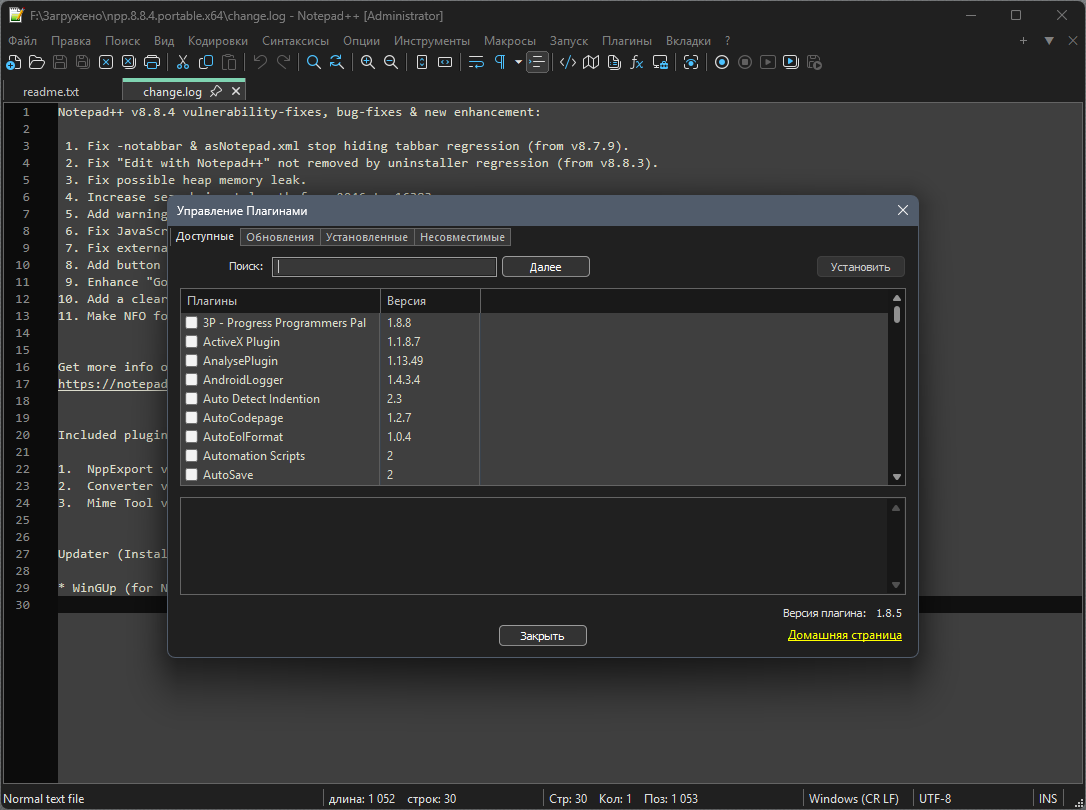Switch to the readme.txt document tab
The image size is (1086, 810).
[x=51, y=91]
